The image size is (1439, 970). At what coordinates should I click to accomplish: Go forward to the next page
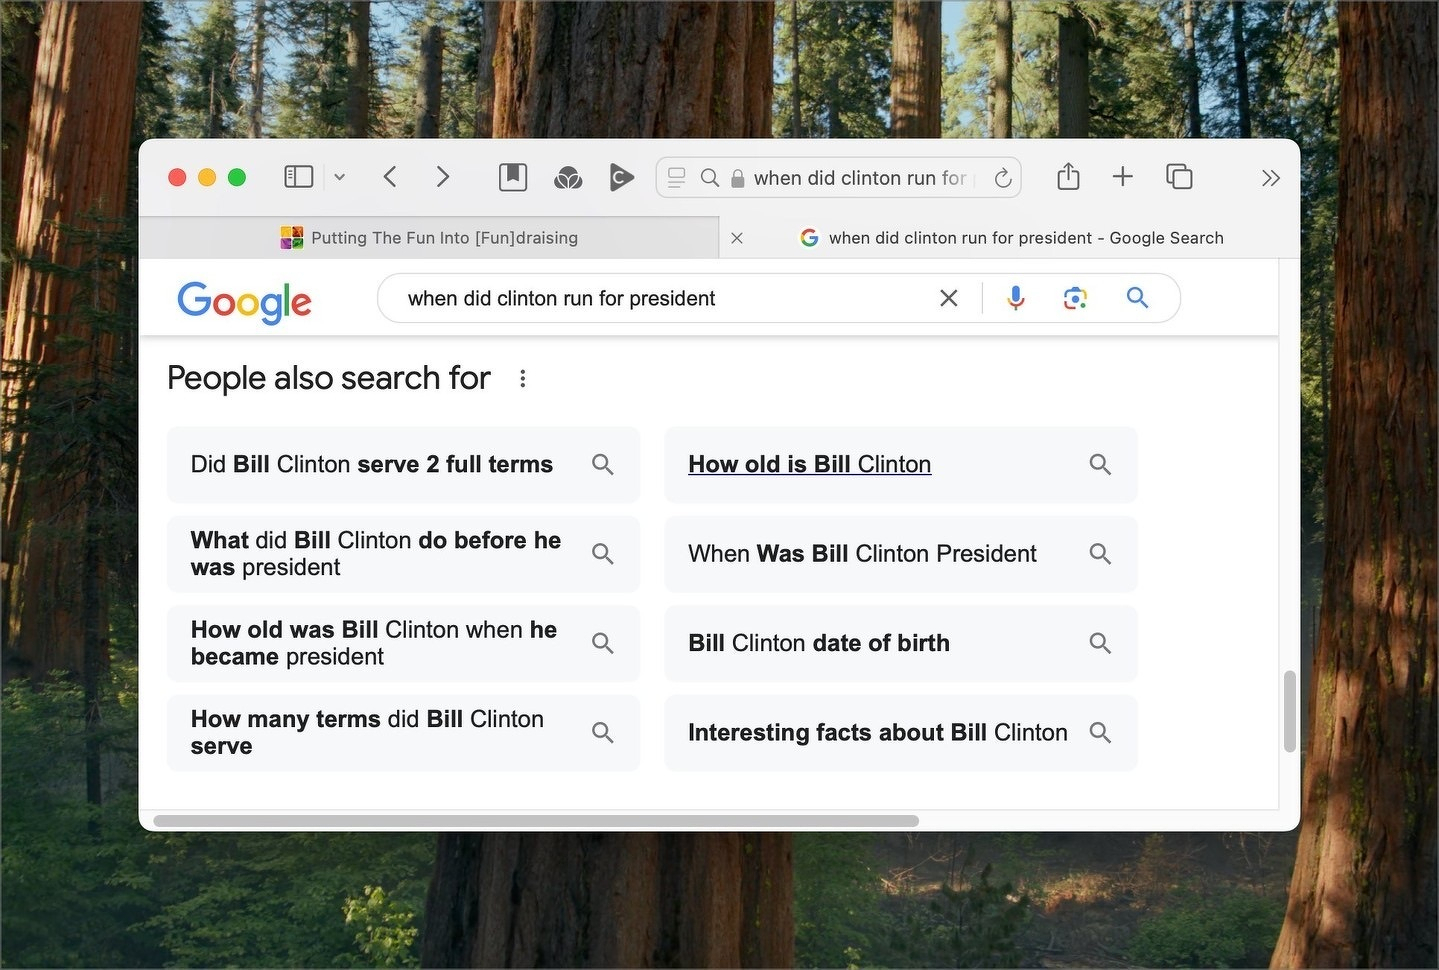[x=443, y=177]
